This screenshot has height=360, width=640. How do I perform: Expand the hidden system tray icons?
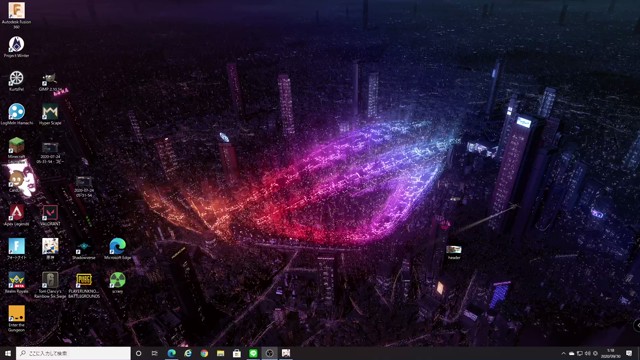564,353
